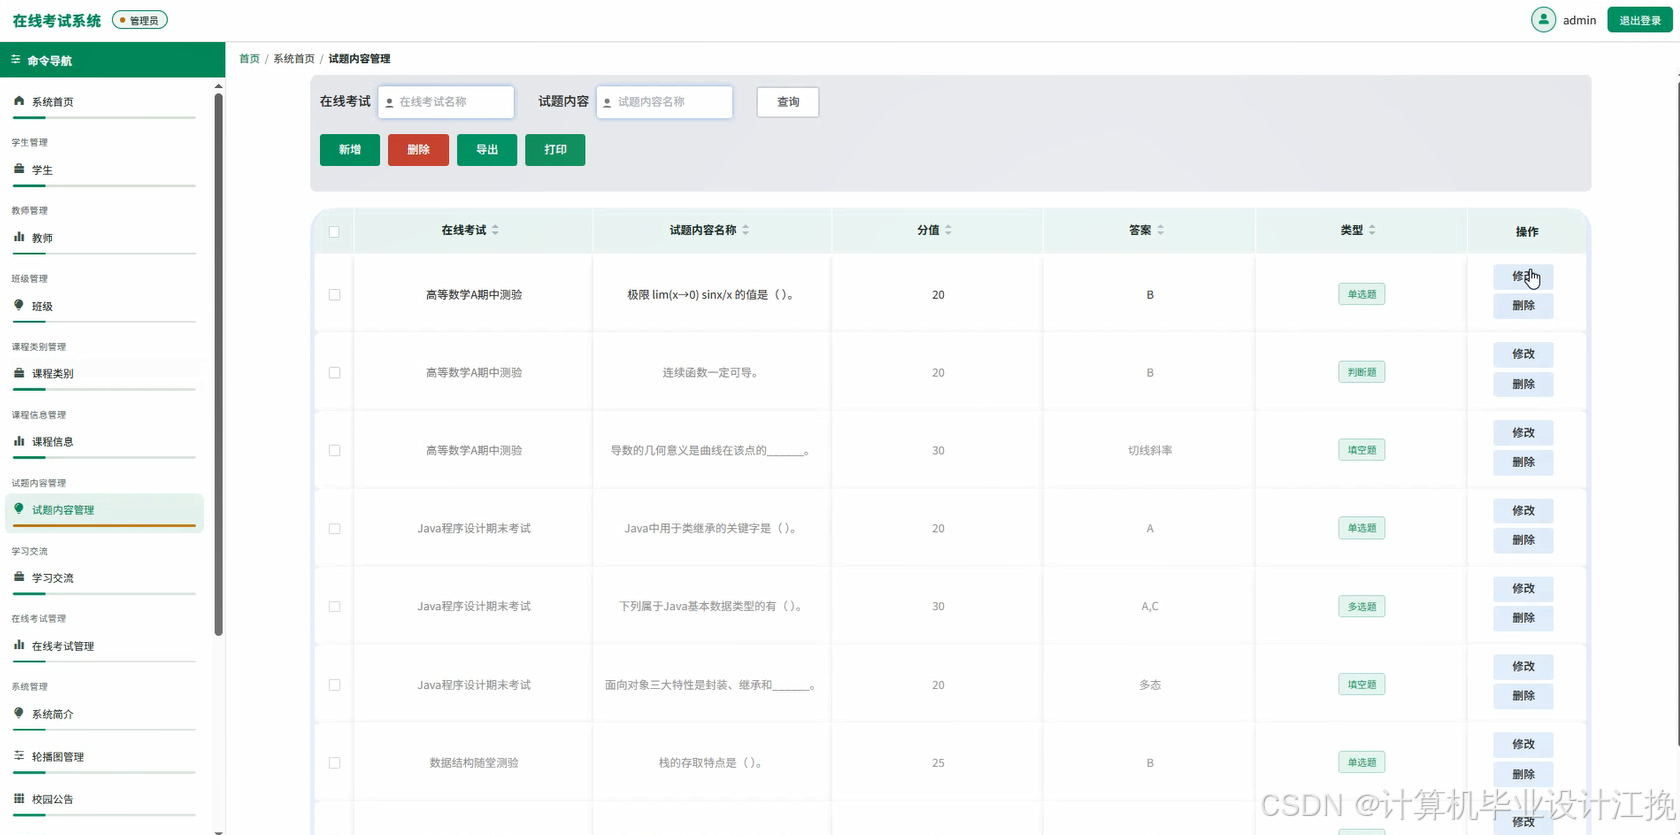Viewport: 1680px width, 835px height.
Task: Sort table by the 类型 column arrows
Action: point(1372,230)
